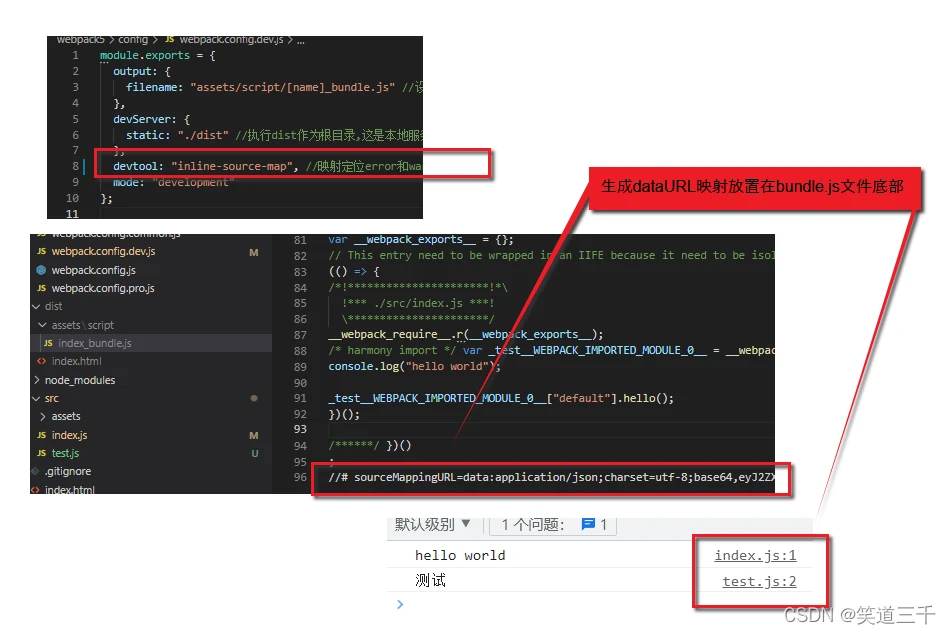Click the JS icon of webpack.config.dev.js

point(41,251)
